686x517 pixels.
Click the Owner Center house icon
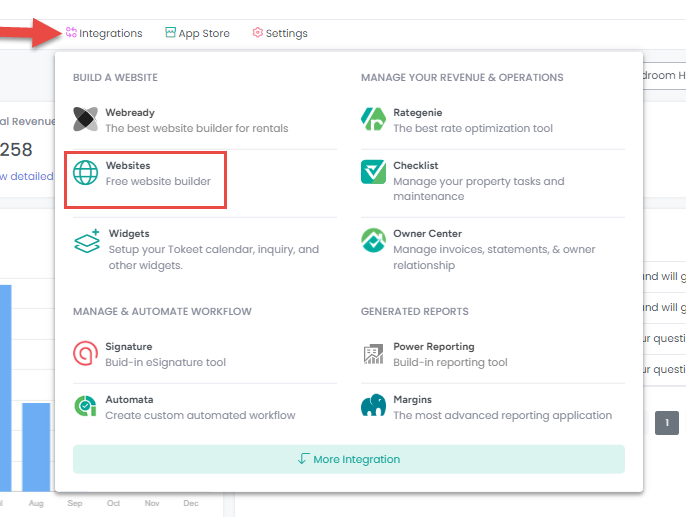pyautogui.click(x=373, y=240)
